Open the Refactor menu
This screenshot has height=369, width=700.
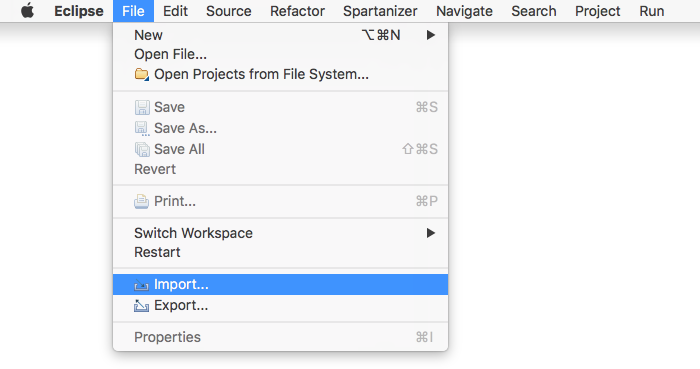pos(297,11)
